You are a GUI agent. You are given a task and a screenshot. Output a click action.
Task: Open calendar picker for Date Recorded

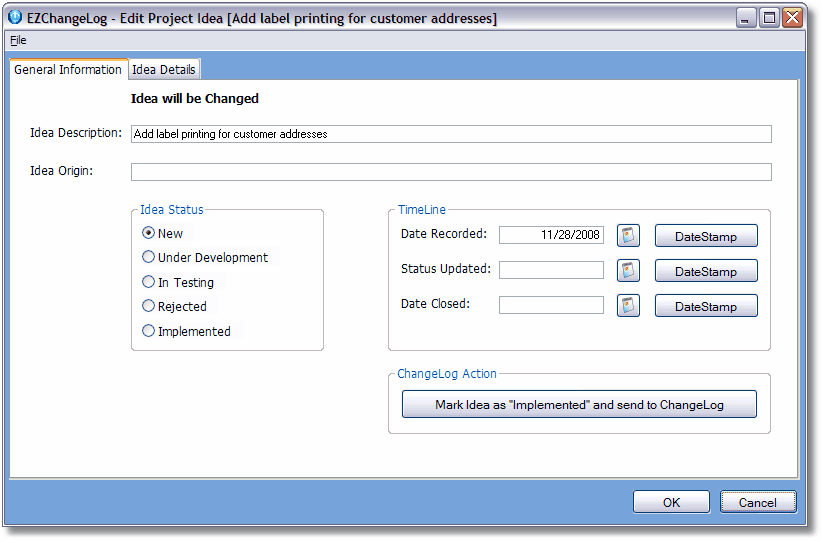628,236
